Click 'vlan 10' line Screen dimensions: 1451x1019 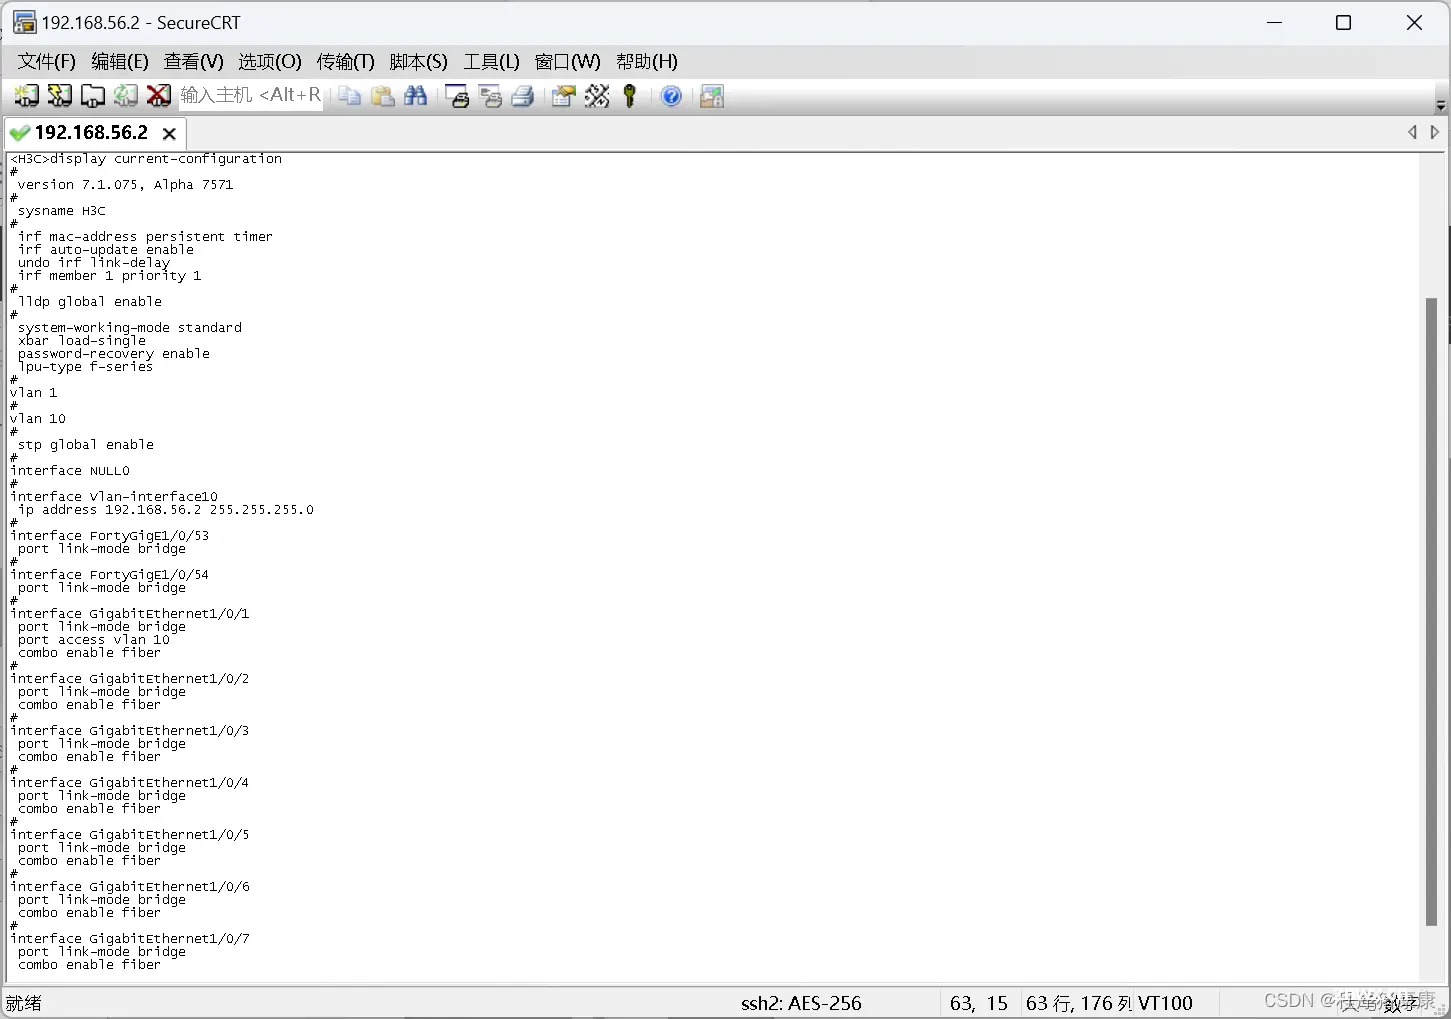[x=37, y=419]
